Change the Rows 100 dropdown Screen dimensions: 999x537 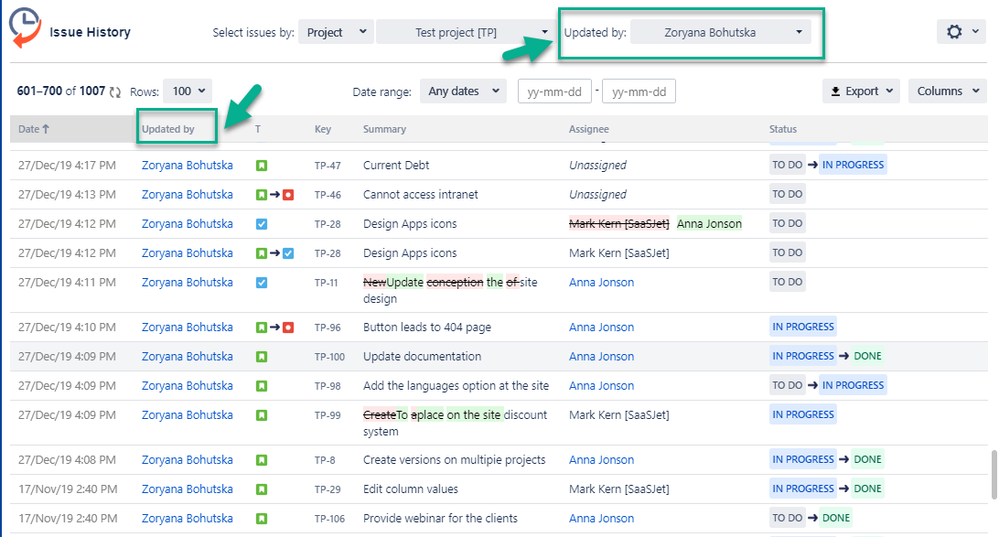pos(187,91)
